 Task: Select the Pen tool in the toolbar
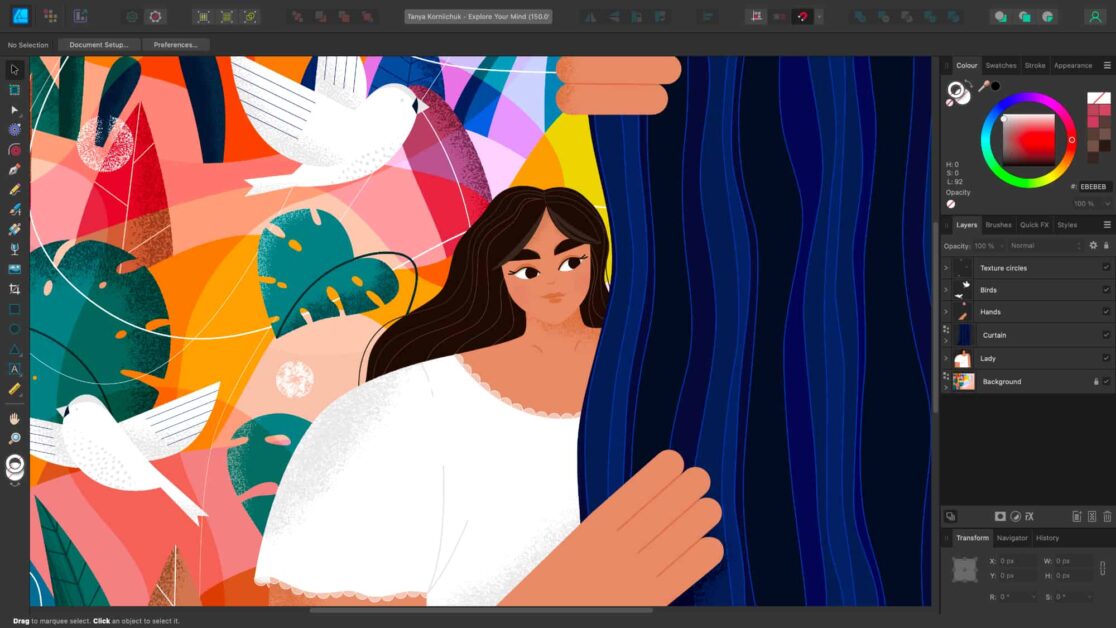[x=14, y=170]
